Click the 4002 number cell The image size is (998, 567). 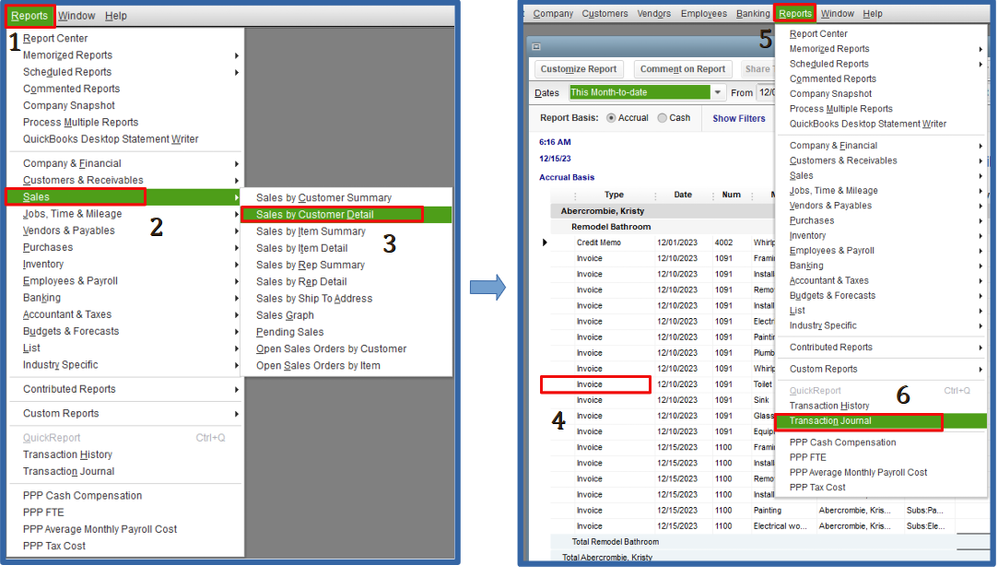tap(724, 242)
